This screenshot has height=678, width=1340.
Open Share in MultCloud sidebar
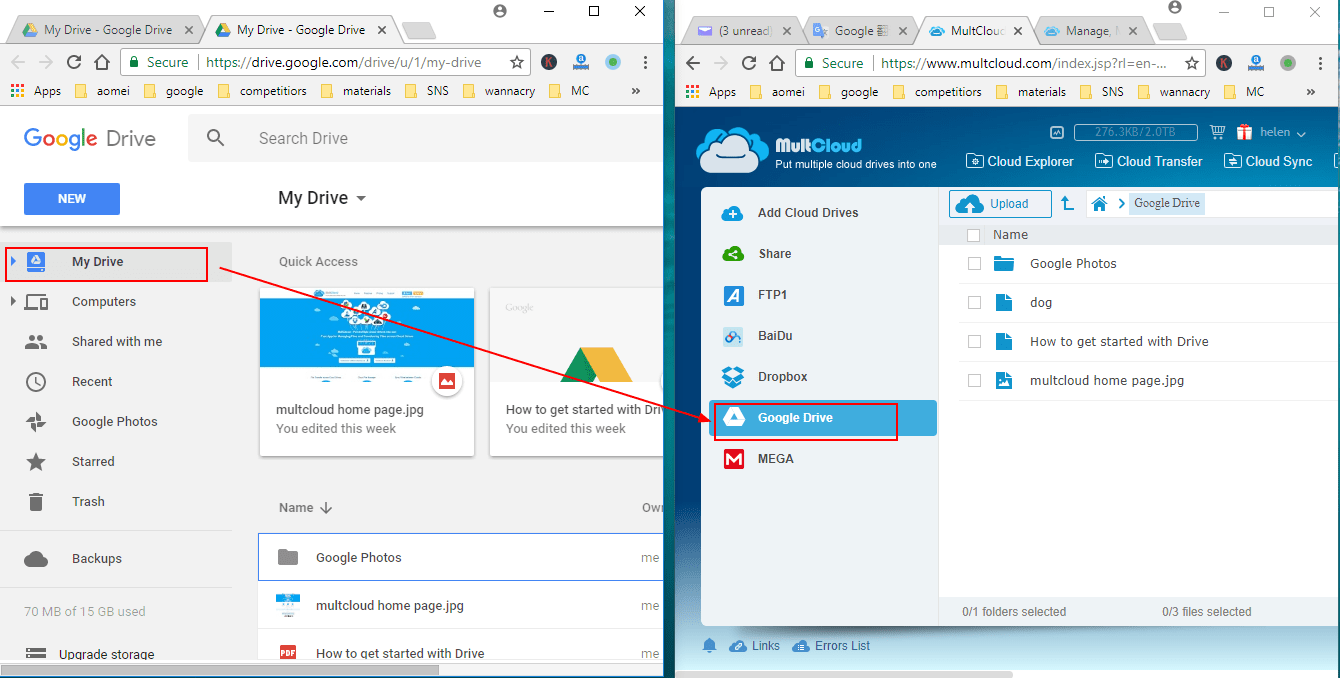pyautogui.click(x=774, y=254)
